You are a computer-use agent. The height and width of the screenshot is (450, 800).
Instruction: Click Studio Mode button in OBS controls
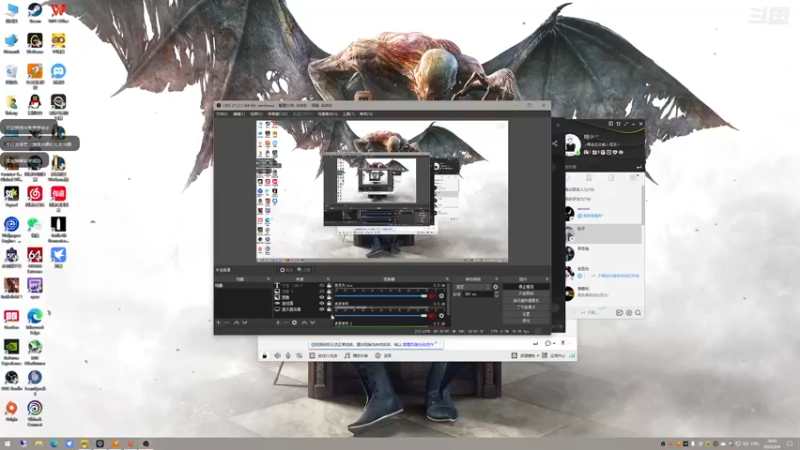pos(526,307)
